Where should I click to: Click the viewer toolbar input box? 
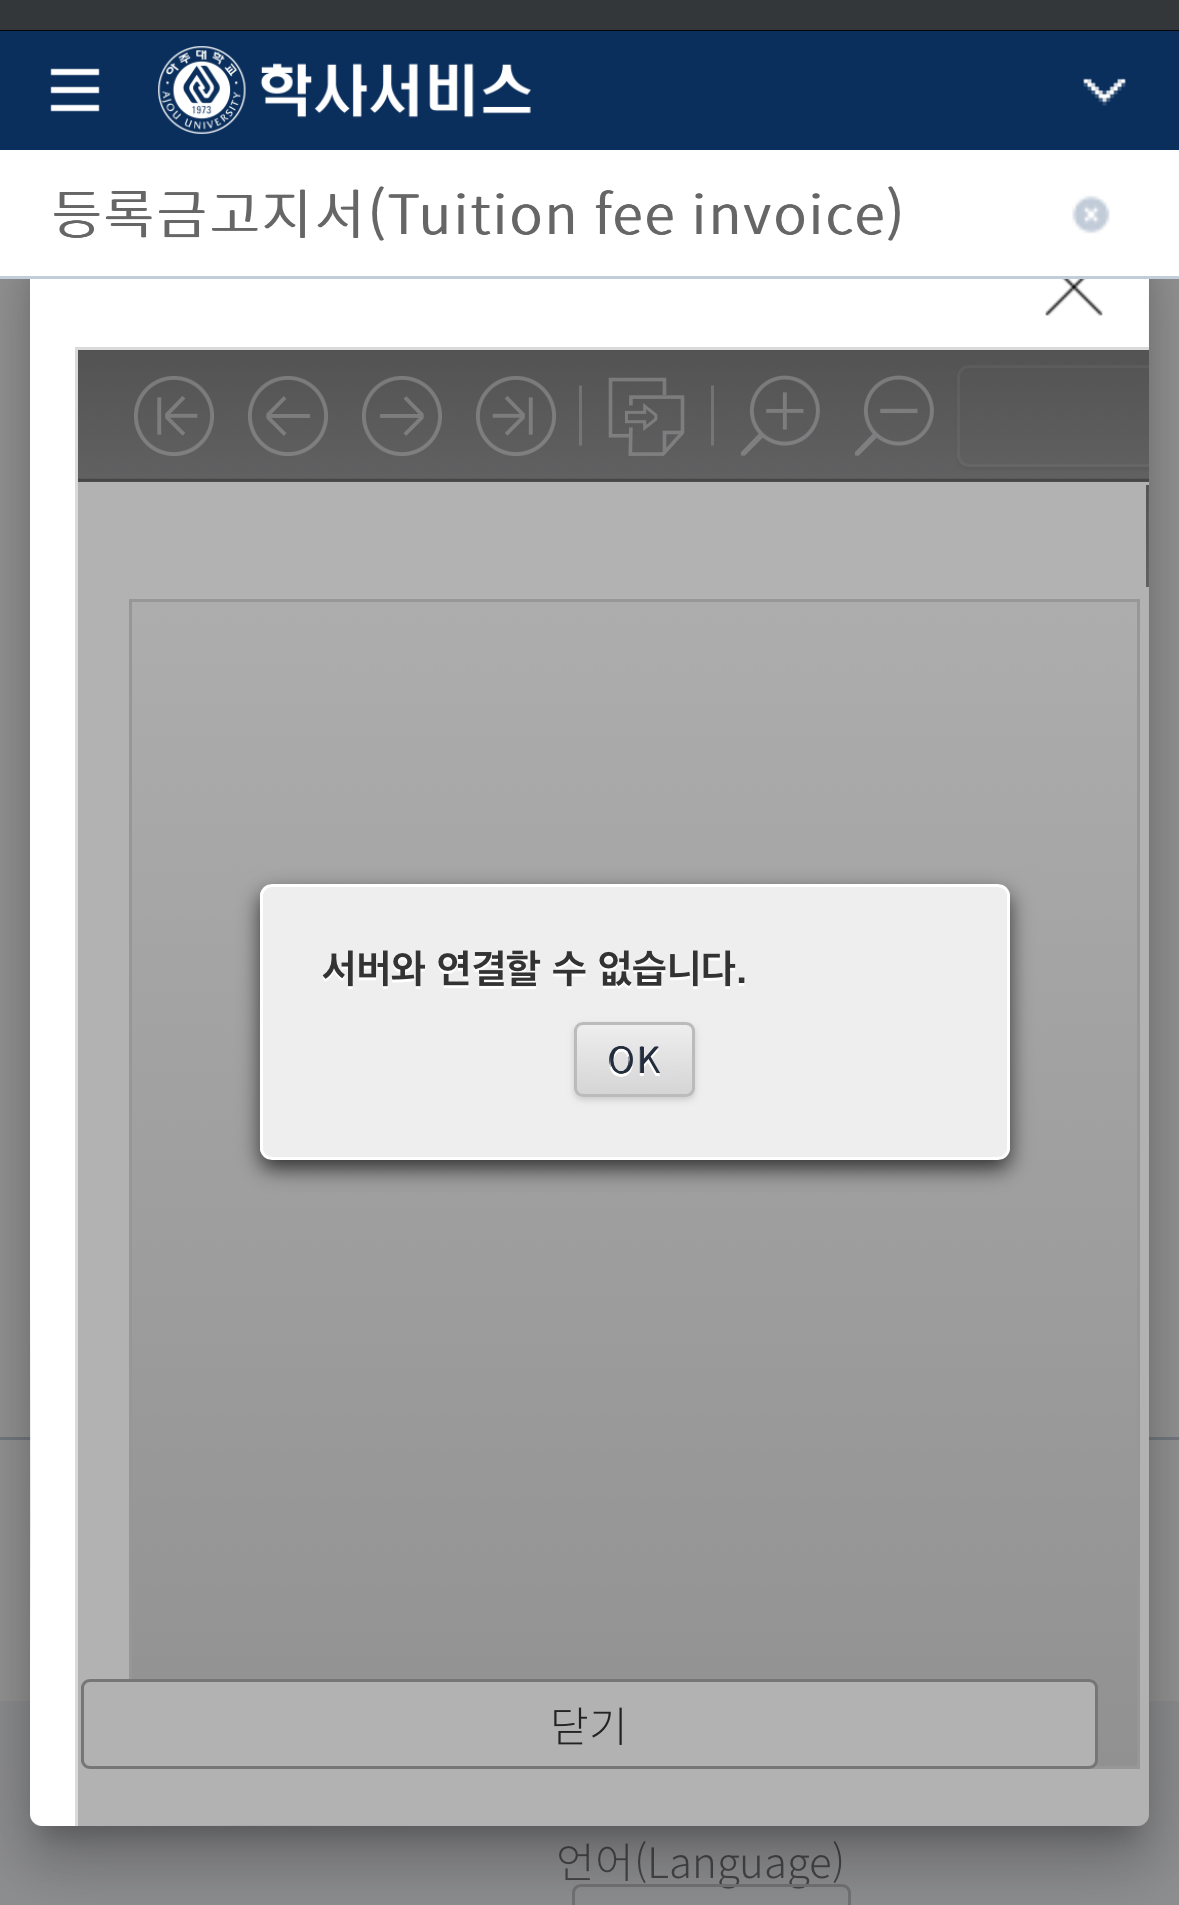(1053, 416)
